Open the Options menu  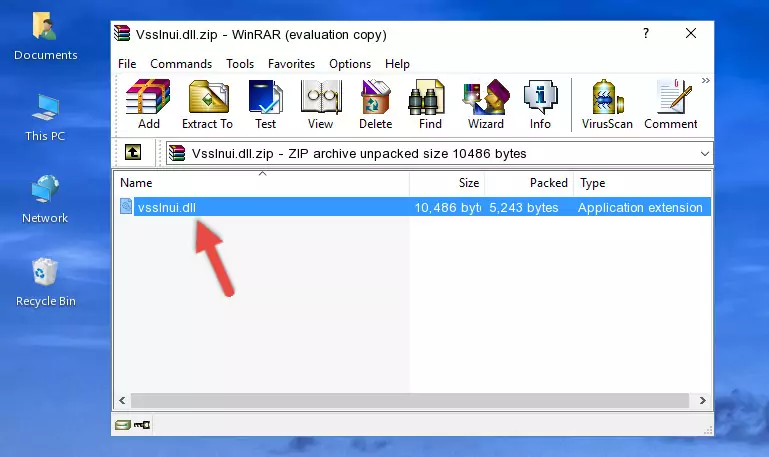click(x=350, y=64)
